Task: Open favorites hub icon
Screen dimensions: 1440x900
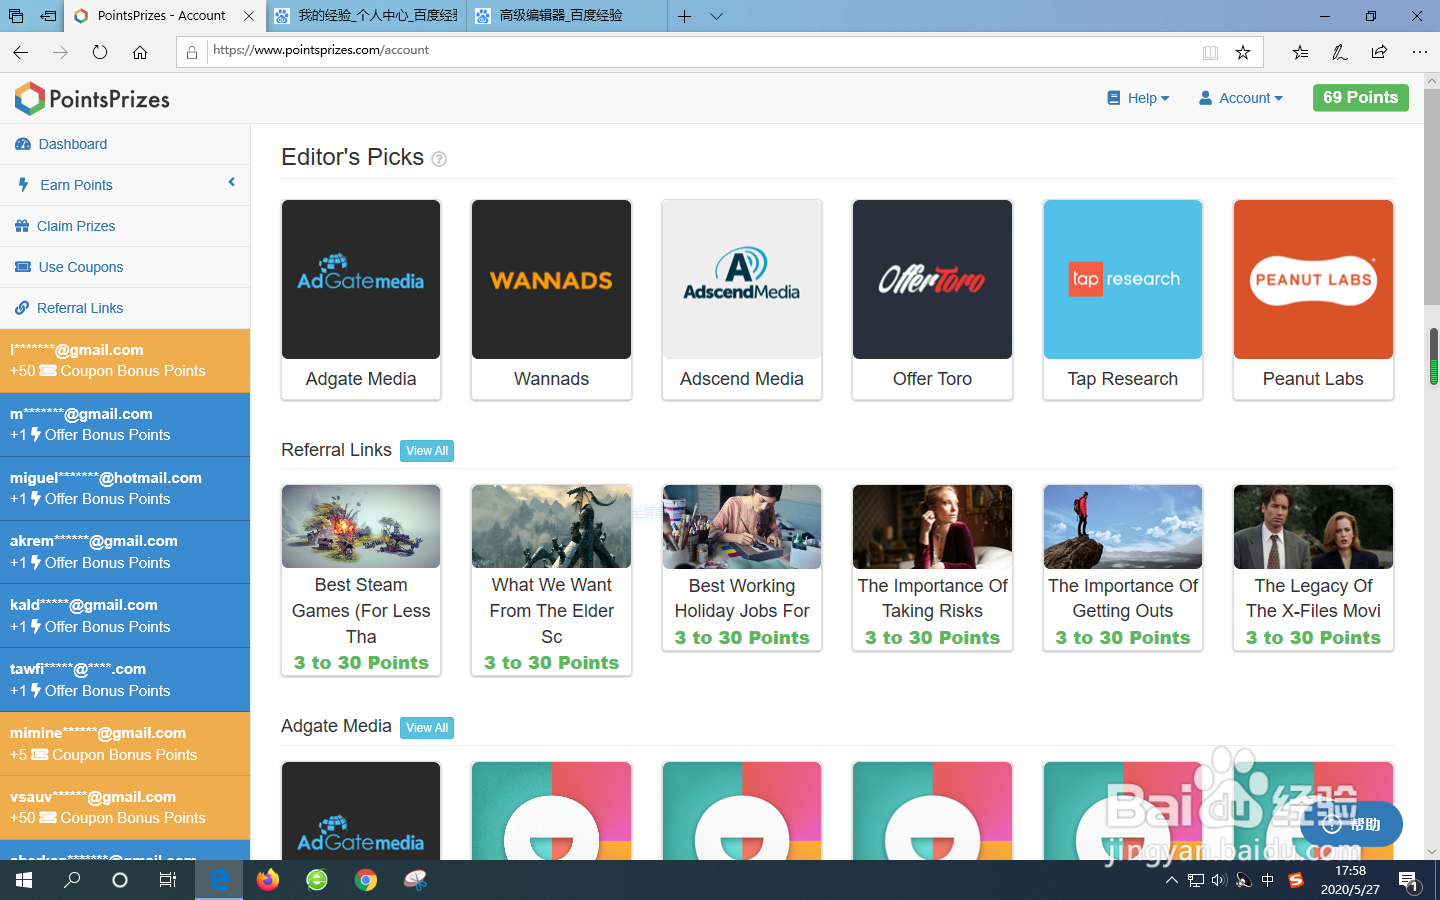Action: pos(1300,52)
